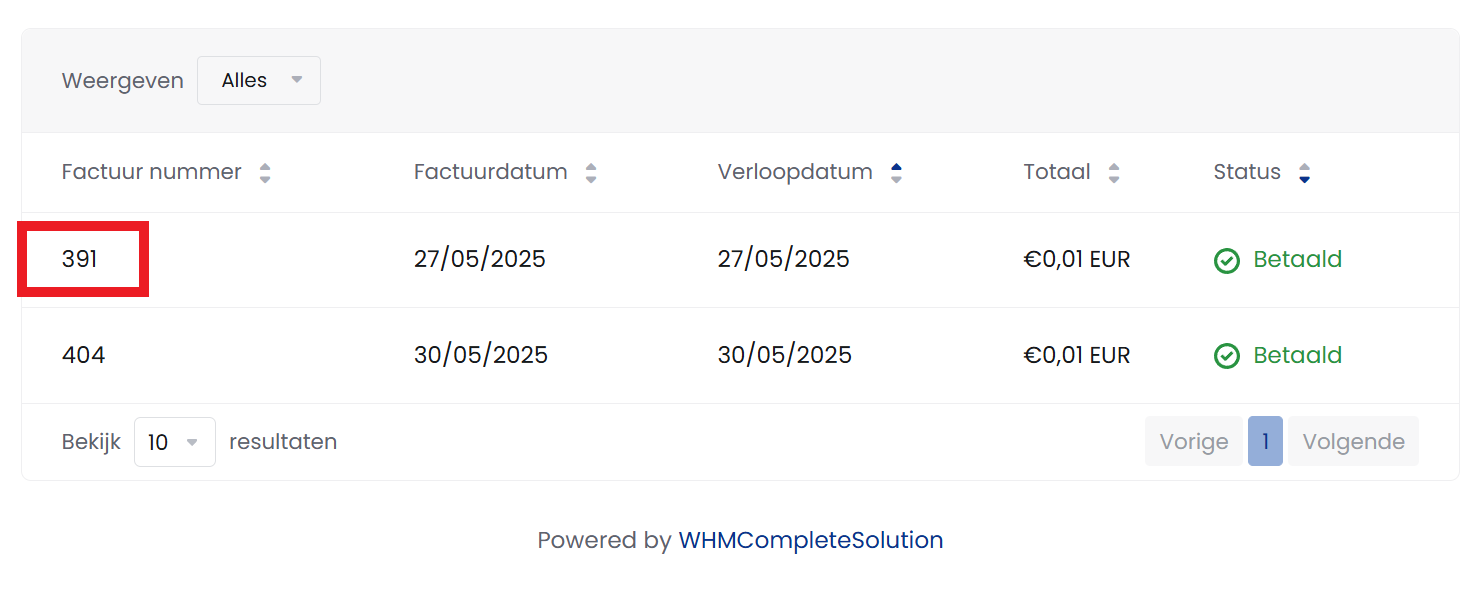
Task: Click paid checkmark icon on invoice 404
Action: 1226,356
